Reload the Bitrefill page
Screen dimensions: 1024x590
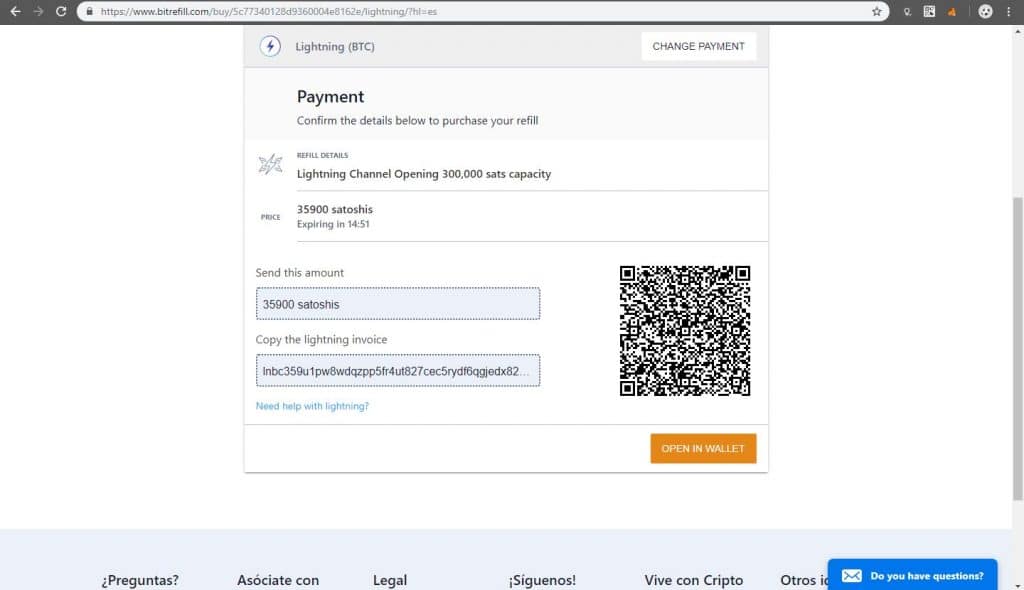coord(61,11)
